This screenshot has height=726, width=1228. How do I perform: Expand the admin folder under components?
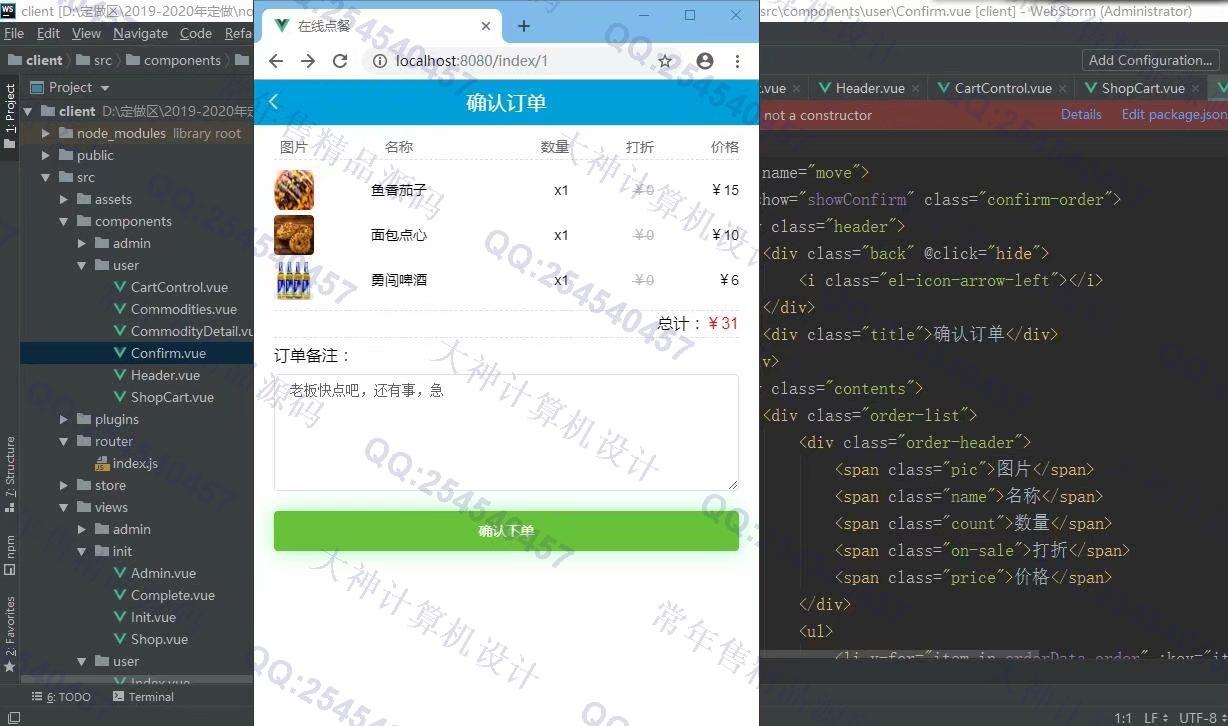pos(82,243)
